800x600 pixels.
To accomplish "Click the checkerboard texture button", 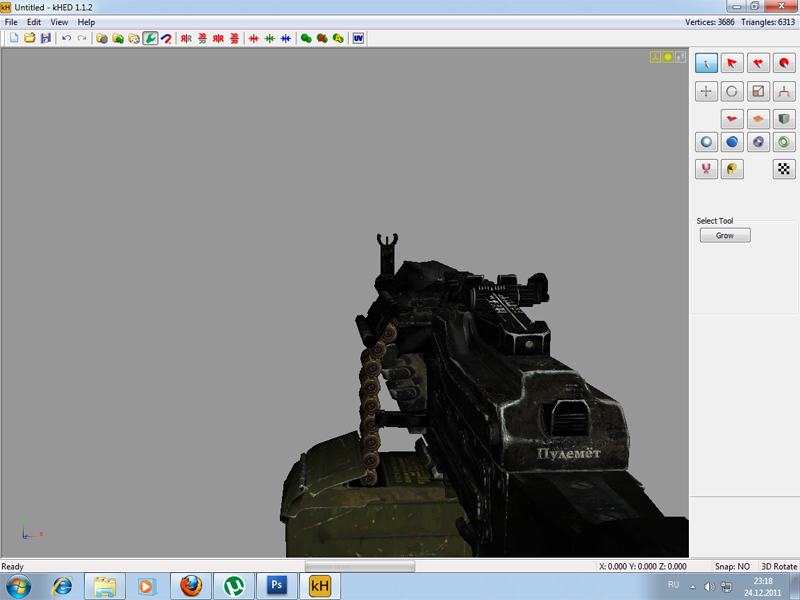I will (784, 169).
